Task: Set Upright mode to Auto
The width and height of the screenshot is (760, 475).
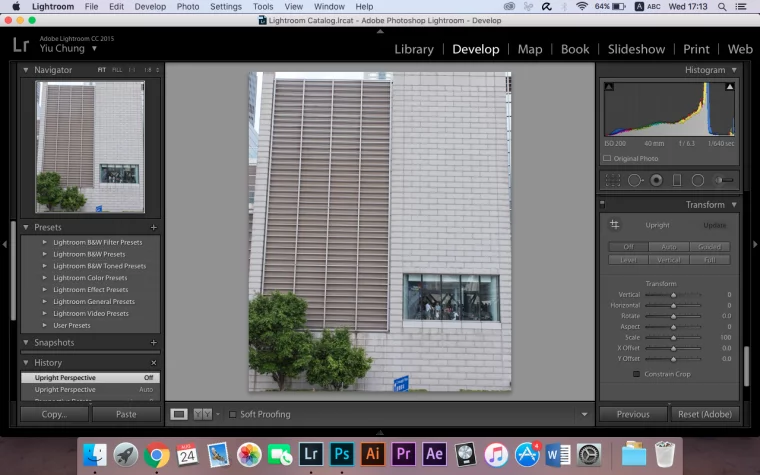Action: coord(669,247)
